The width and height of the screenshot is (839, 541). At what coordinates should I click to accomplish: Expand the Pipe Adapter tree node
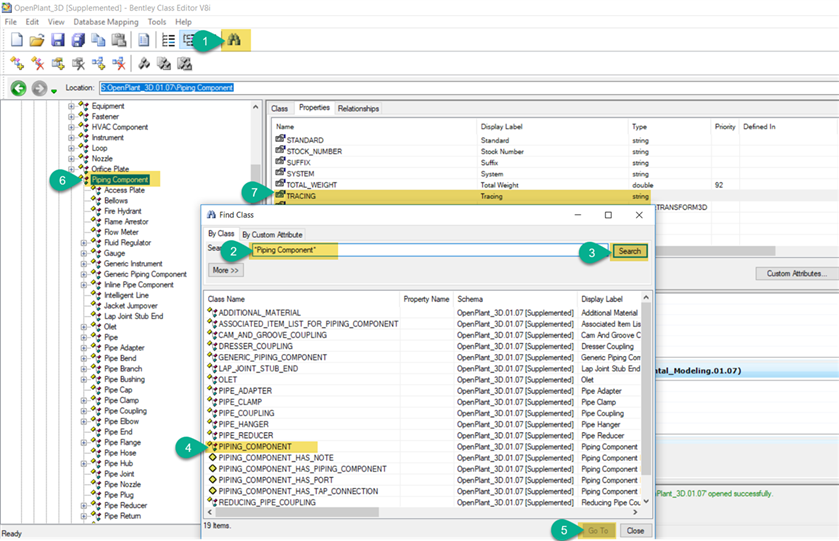[x=83, y=348]
